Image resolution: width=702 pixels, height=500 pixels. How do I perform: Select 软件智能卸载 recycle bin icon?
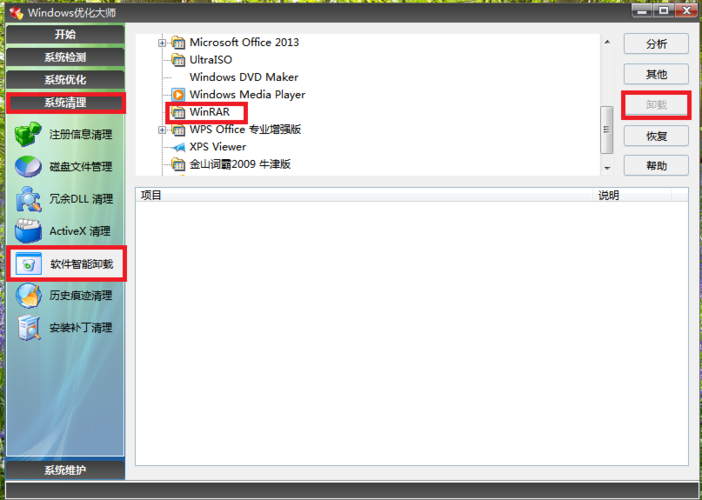click(x=28, y=264)
